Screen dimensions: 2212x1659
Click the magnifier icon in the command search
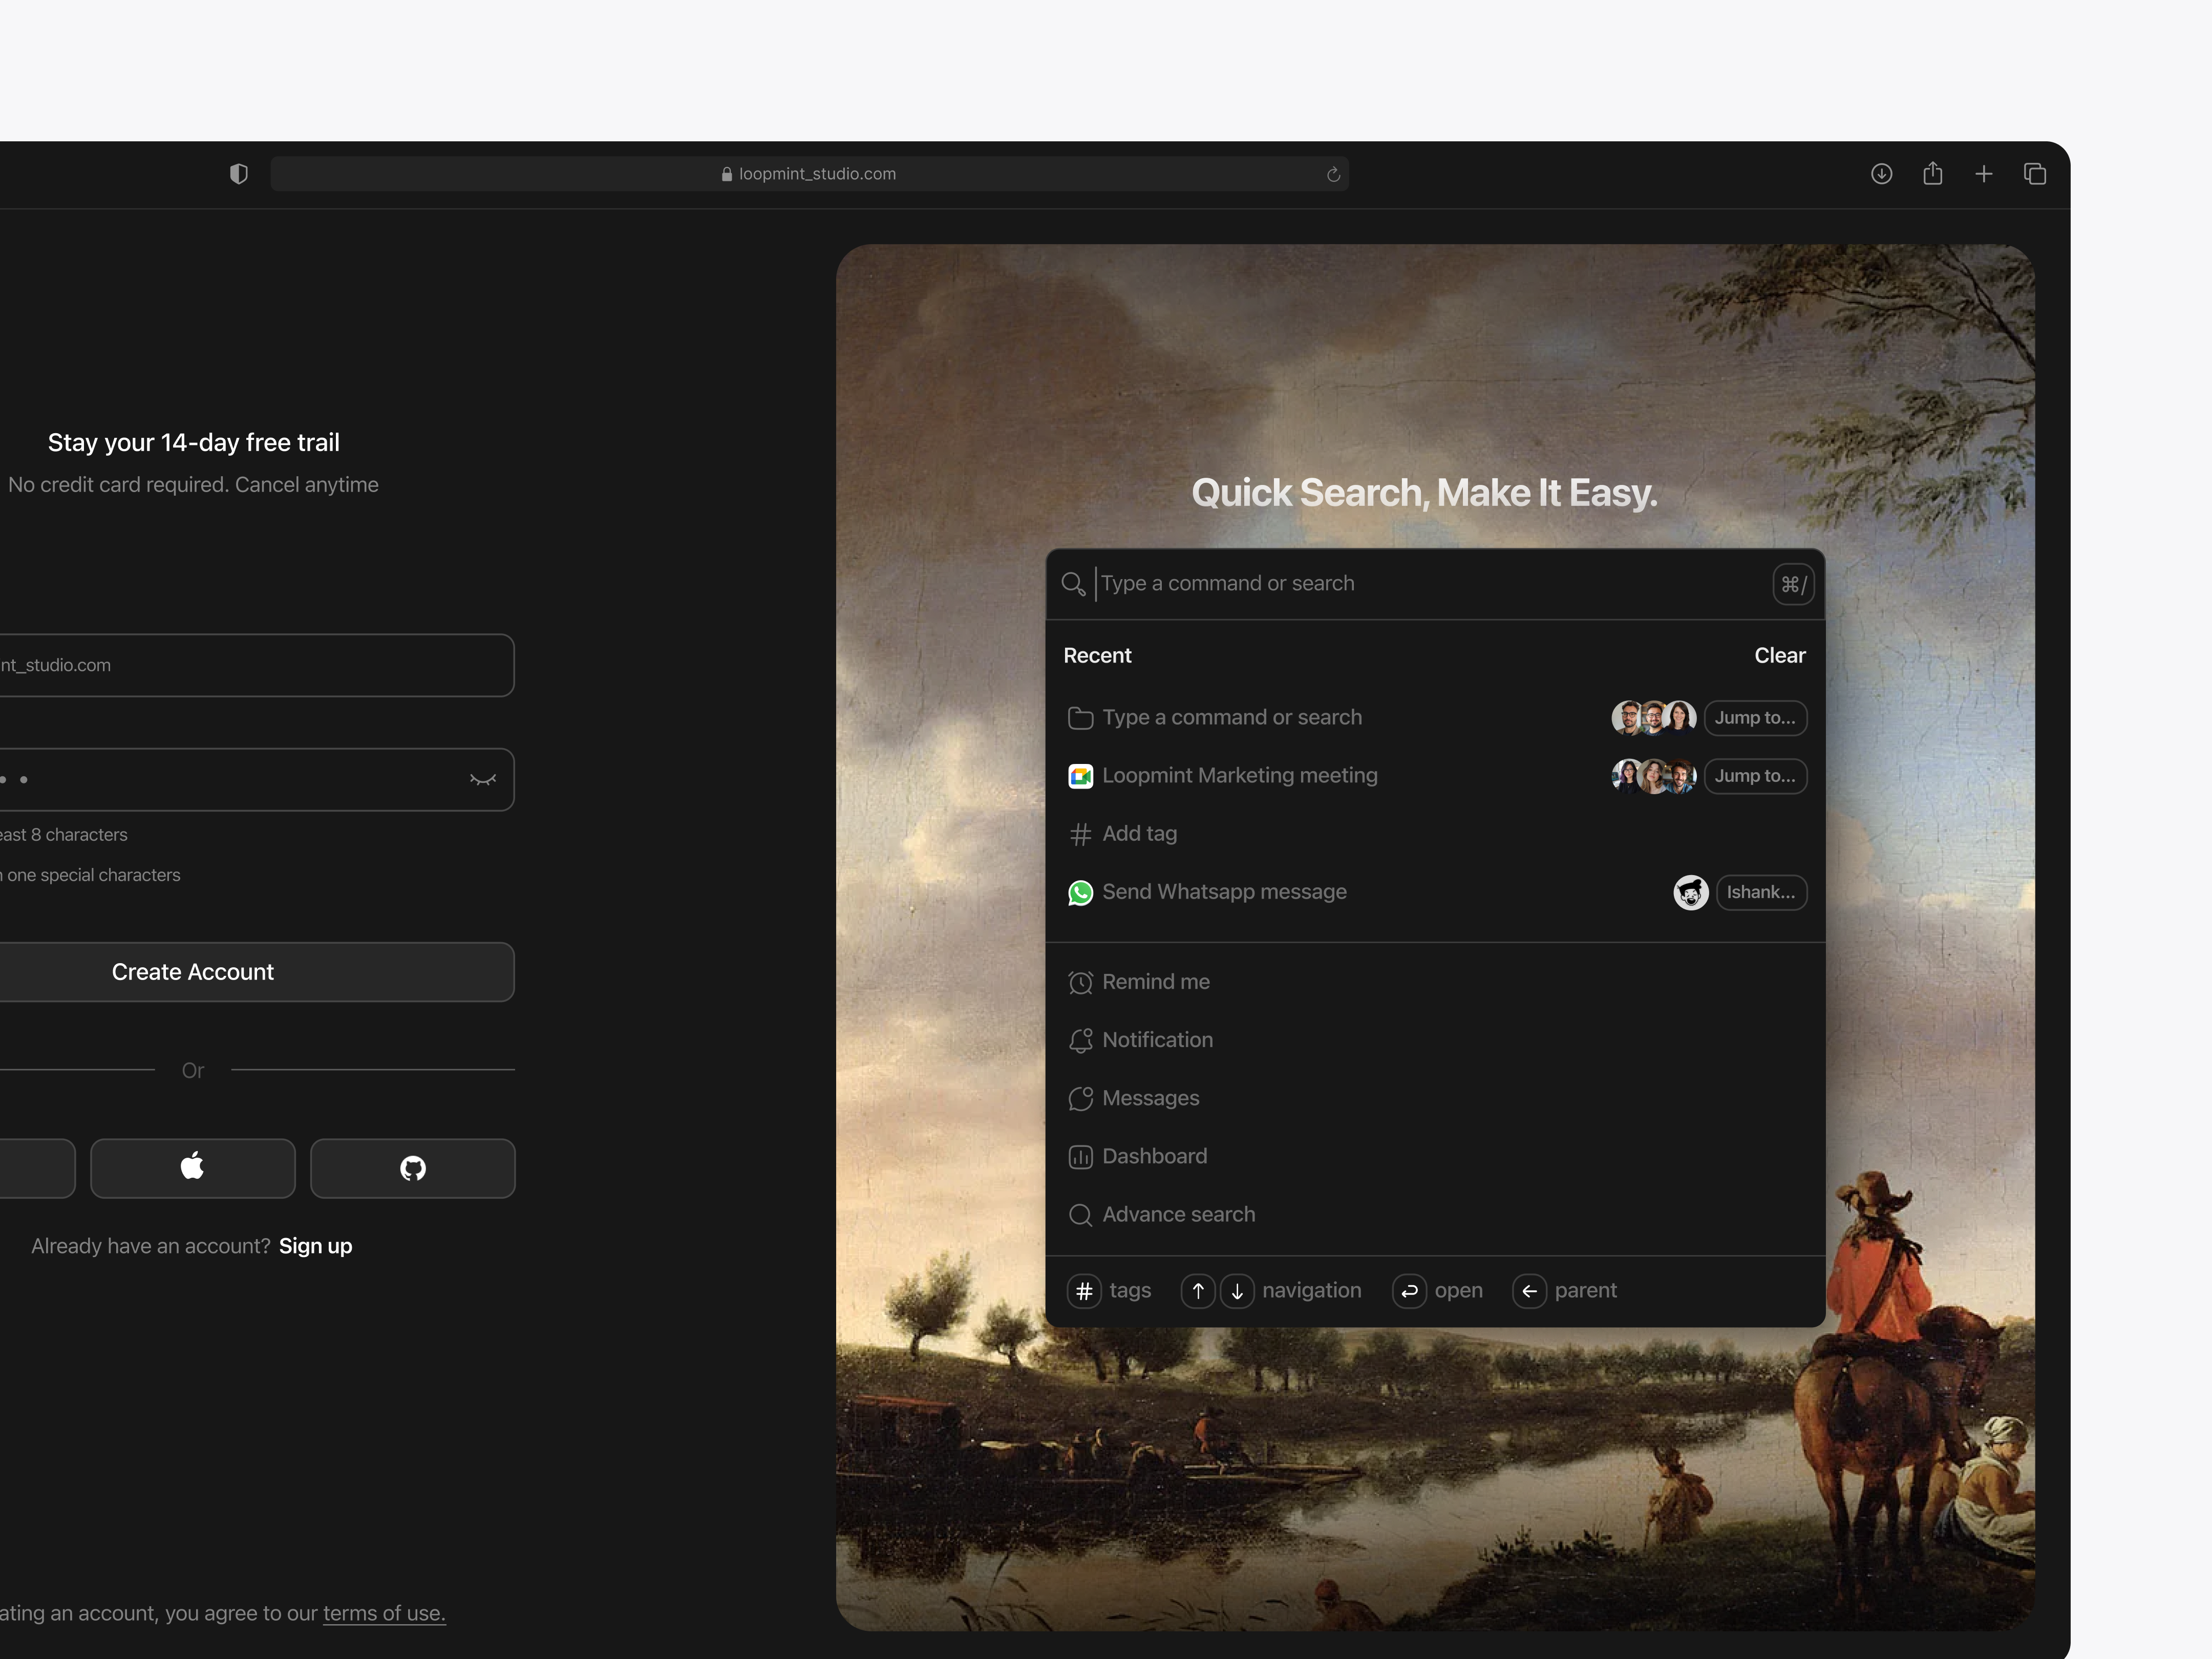(1073, 583)
